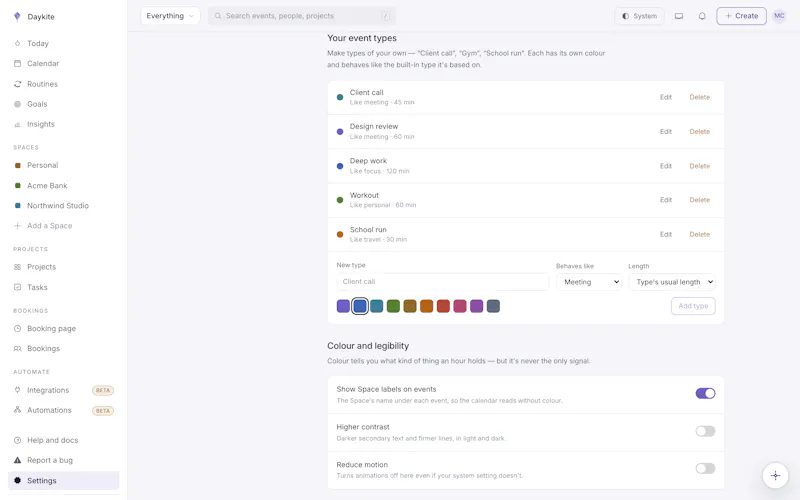Screen dimensions: 800x500
Task: Click the Create button
Action: click(741, 16)
